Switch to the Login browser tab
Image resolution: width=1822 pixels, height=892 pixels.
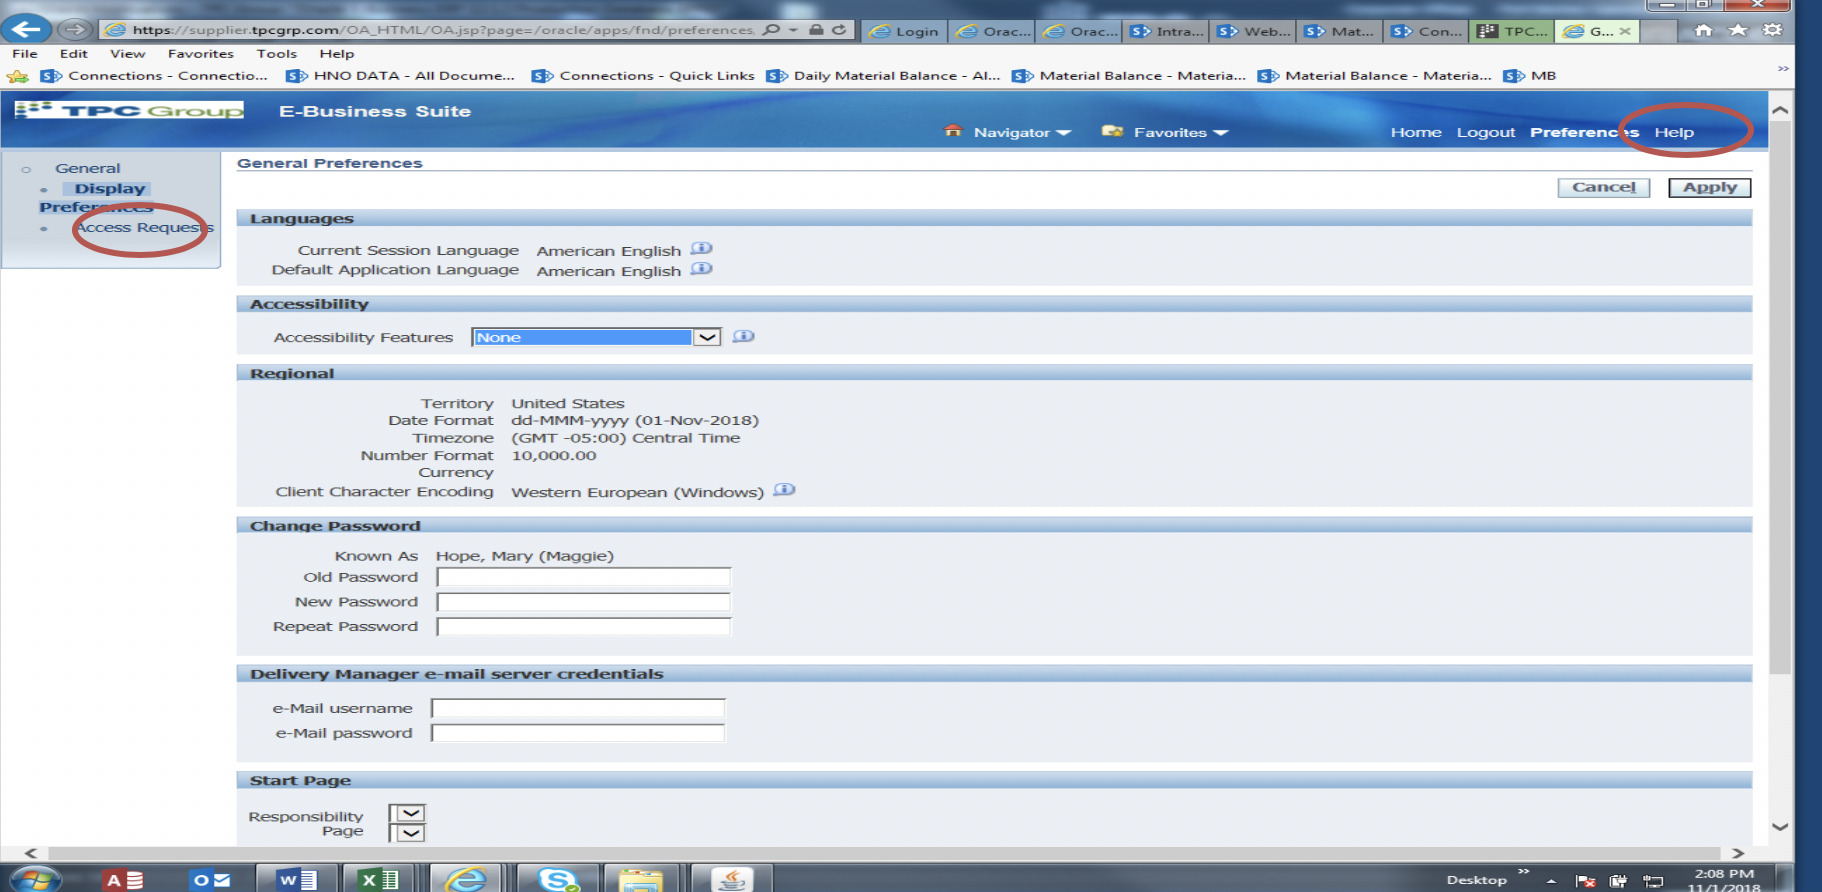tap(904, 31)
